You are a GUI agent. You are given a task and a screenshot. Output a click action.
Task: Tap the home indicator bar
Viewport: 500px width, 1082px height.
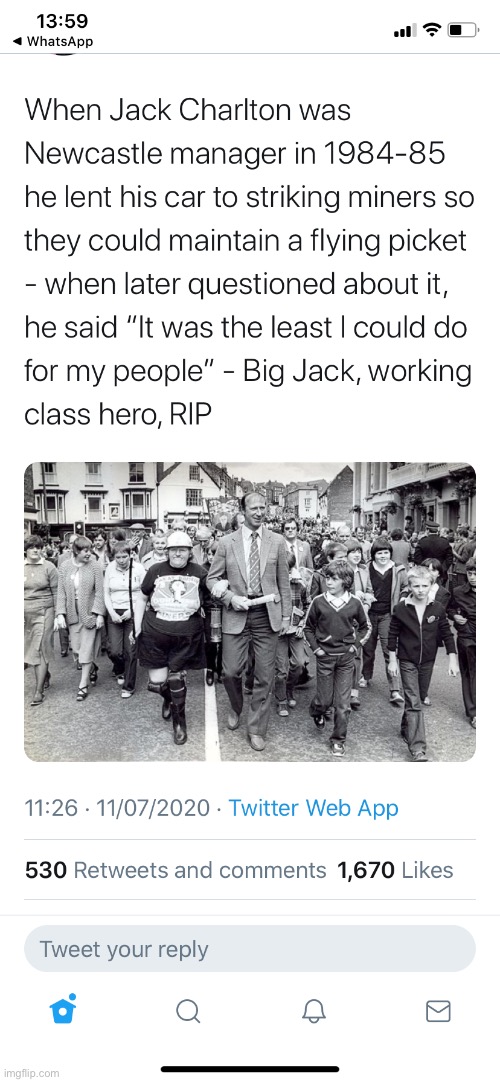[250, 1070]
